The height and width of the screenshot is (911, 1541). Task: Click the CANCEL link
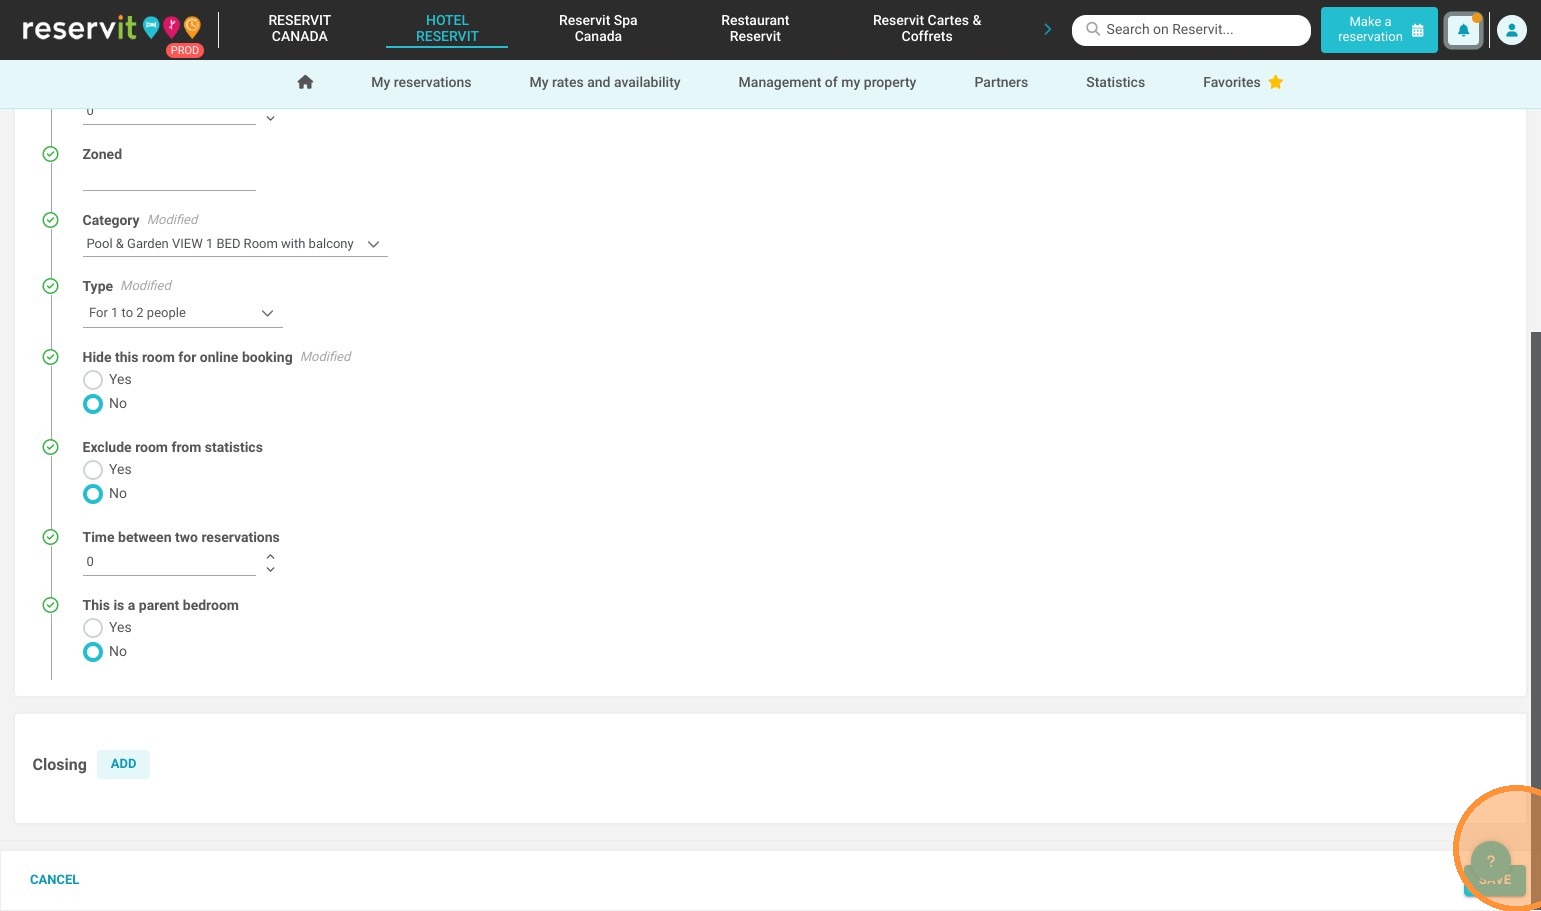pos(54,880)
